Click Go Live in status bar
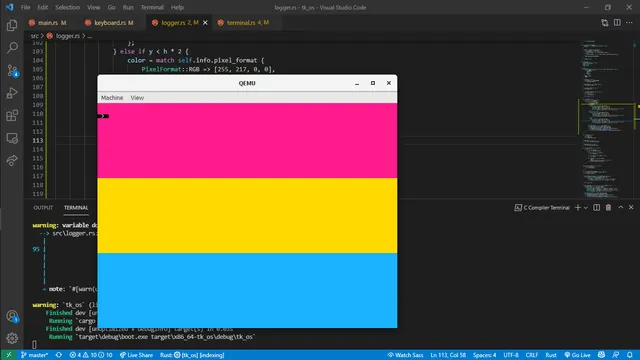Screen dimensions: 640x360 (578, 355)
